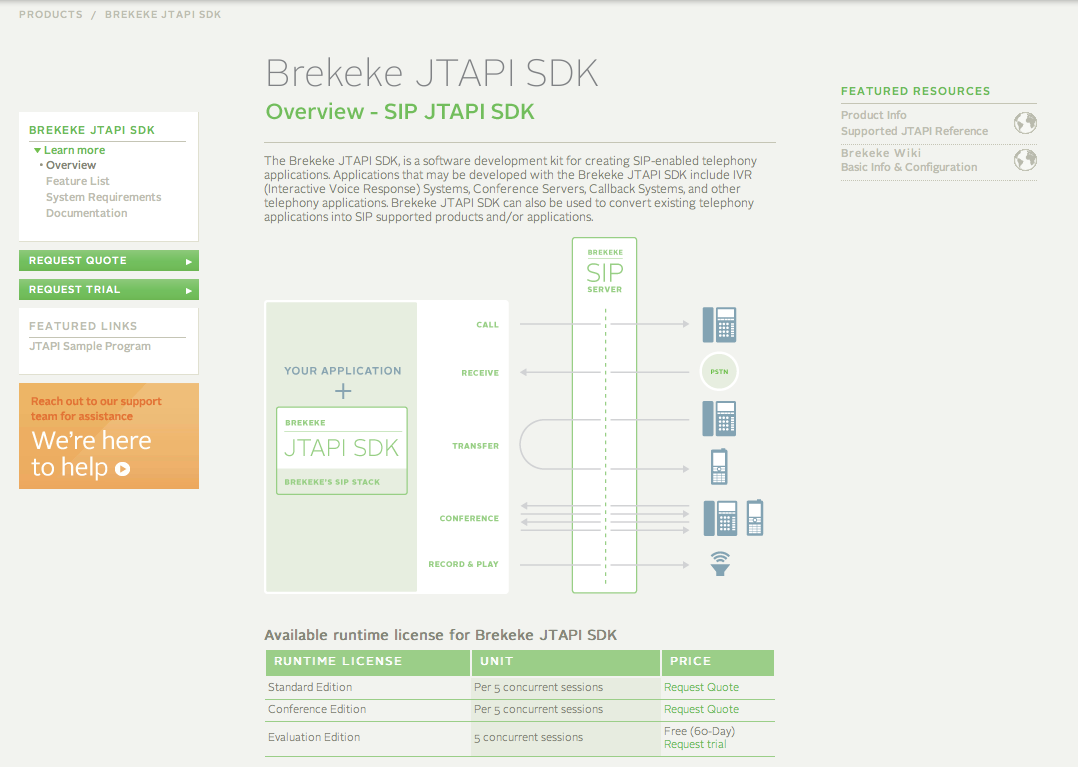Click Request trial for Evaluation Edition
The width and height of the screenshot is (1078, 767).
pyautogui.click(x=695, y=744)
